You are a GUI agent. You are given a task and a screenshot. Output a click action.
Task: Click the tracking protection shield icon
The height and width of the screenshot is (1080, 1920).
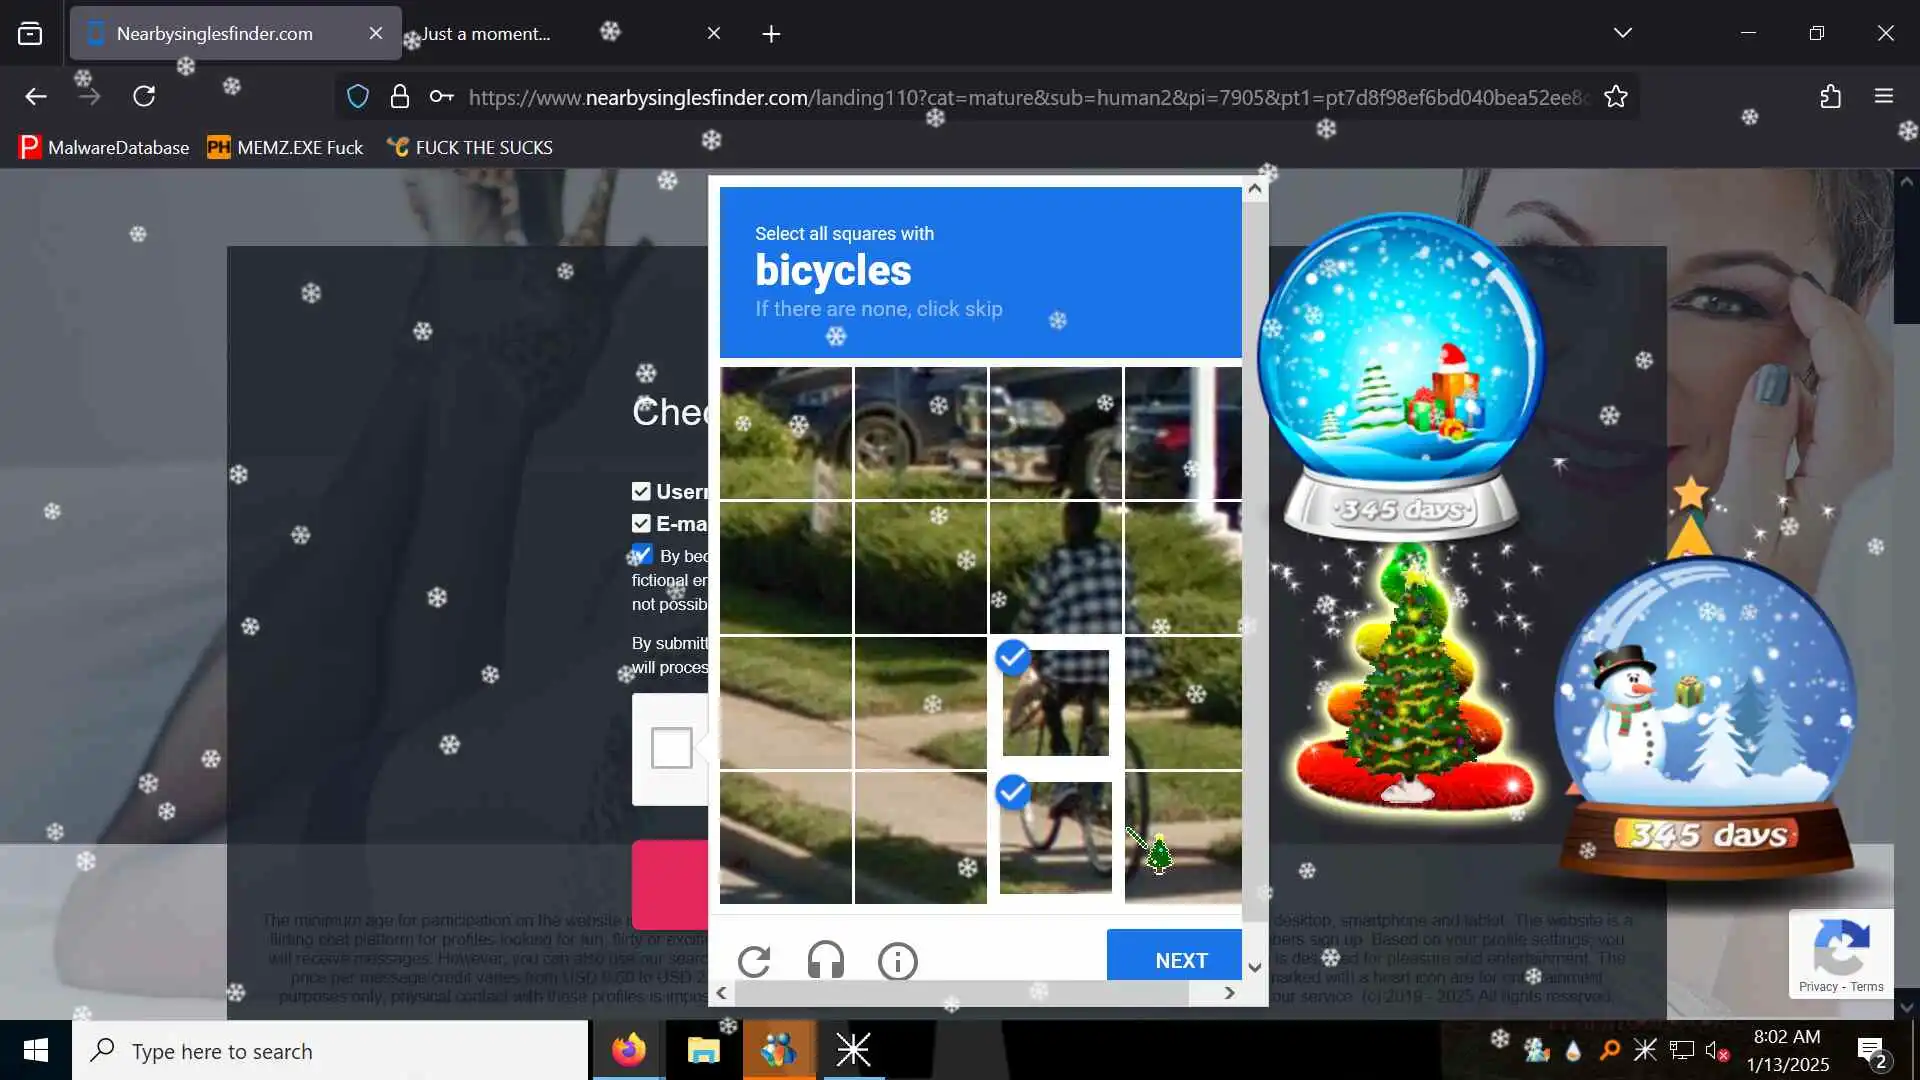coord(358,97)
